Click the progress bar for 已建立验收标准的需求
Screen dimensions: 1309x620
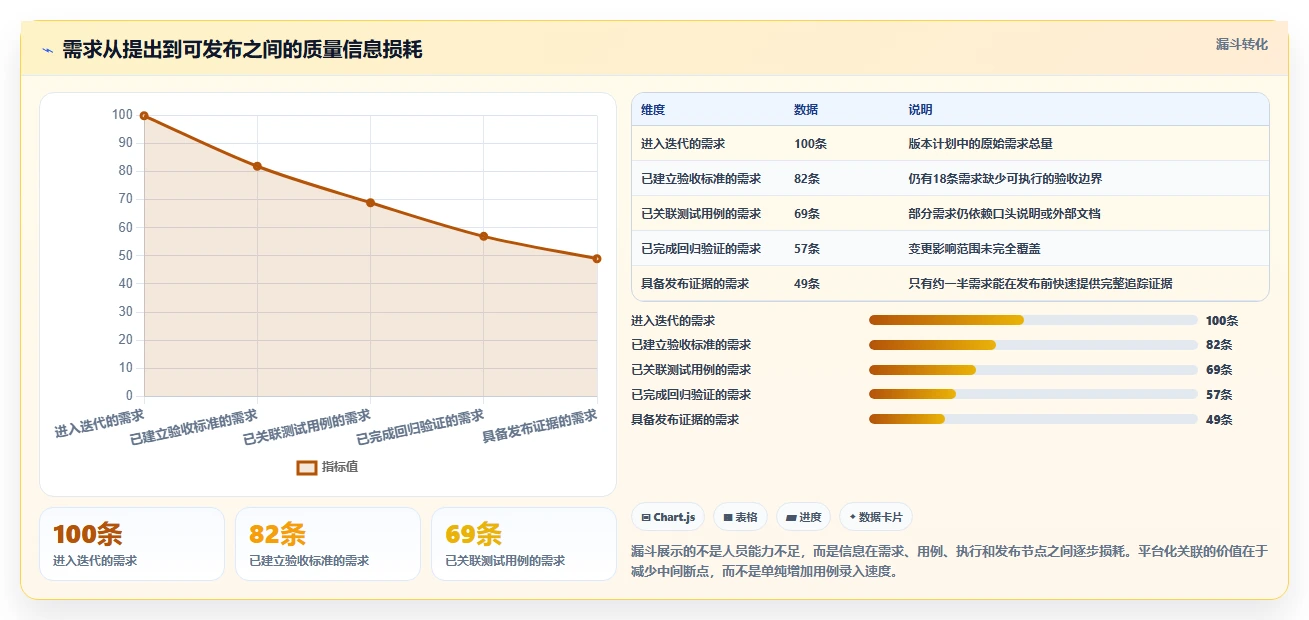(x=1033, y=345)
